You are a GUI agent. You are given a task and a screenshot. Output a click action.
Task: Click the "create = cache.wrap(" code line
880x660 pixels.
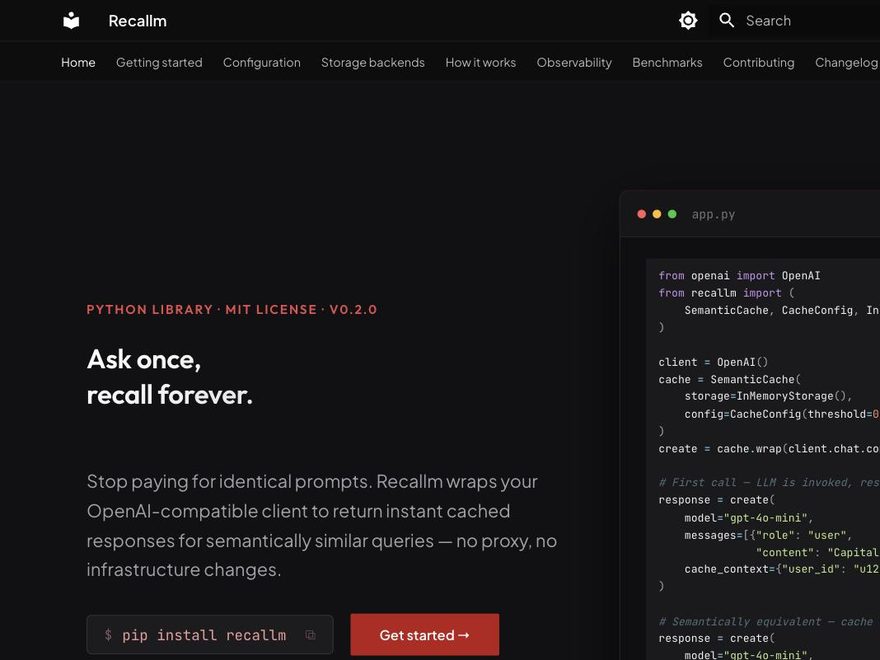point(769,448)
